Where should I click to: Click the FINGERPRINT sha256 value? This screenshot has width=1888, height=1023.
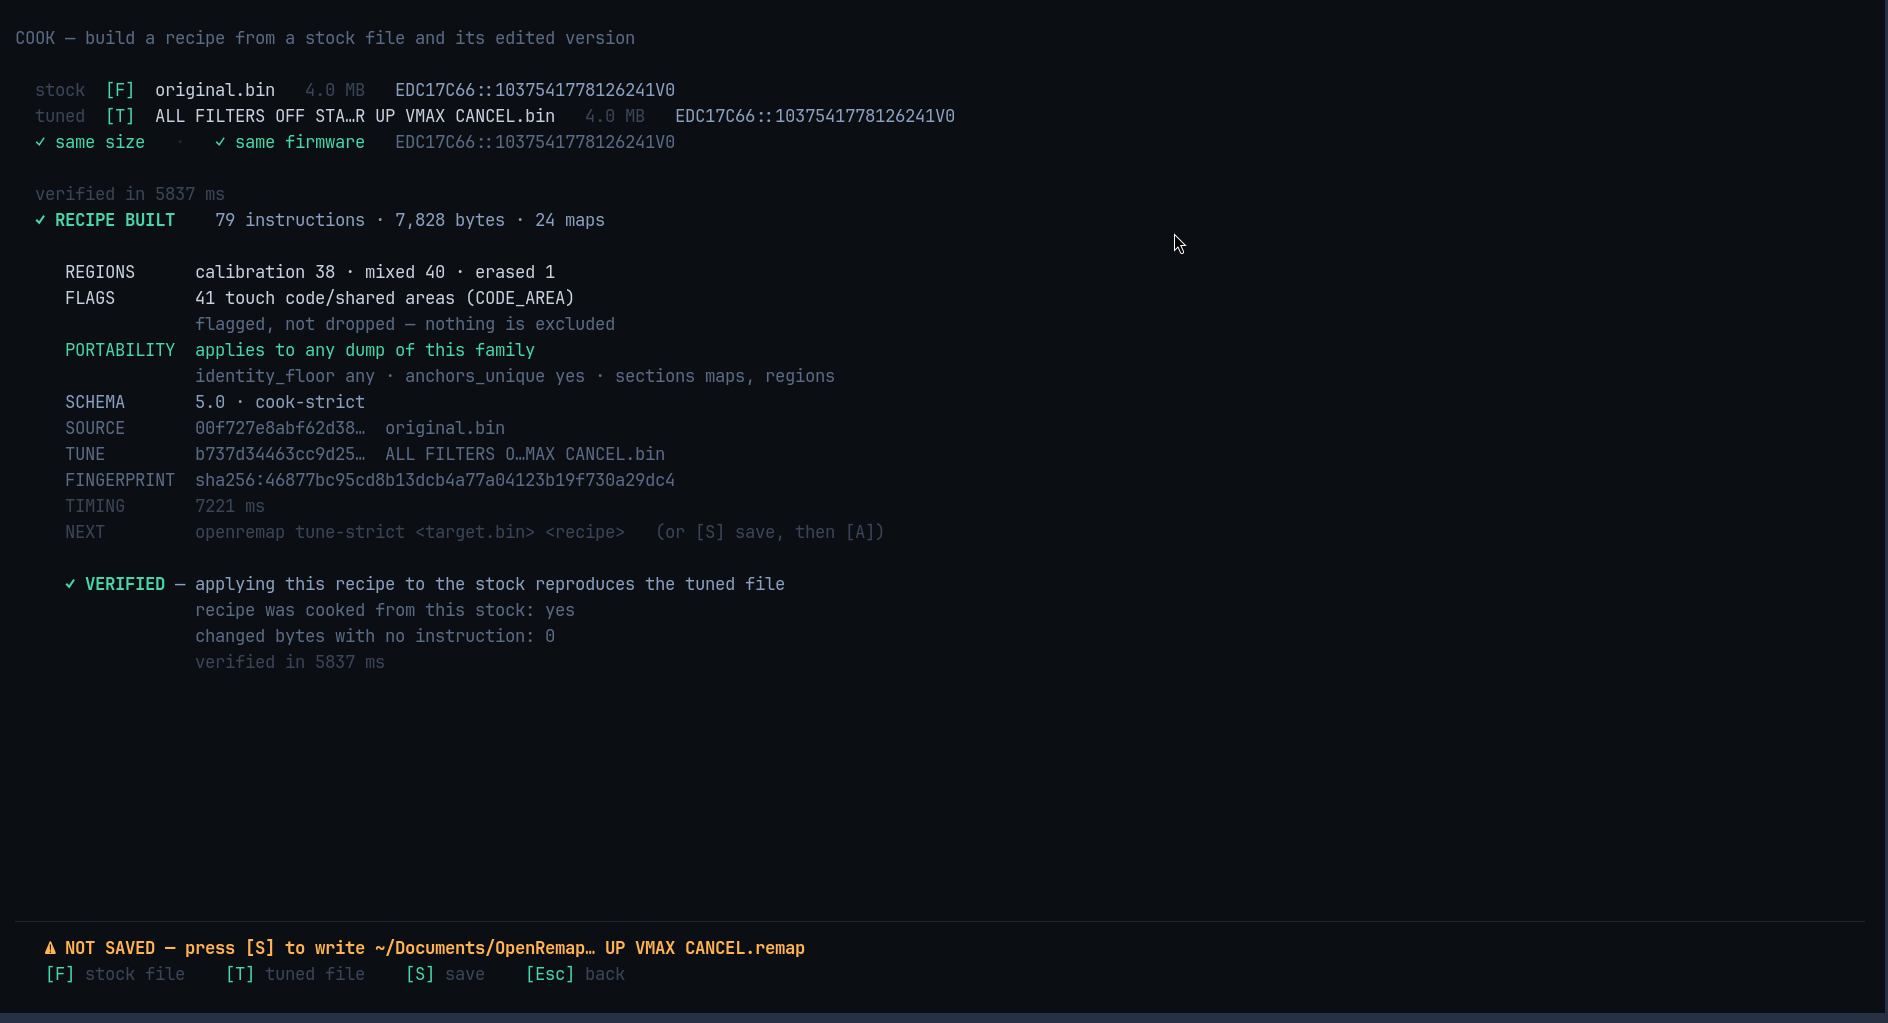coord(435,480)
